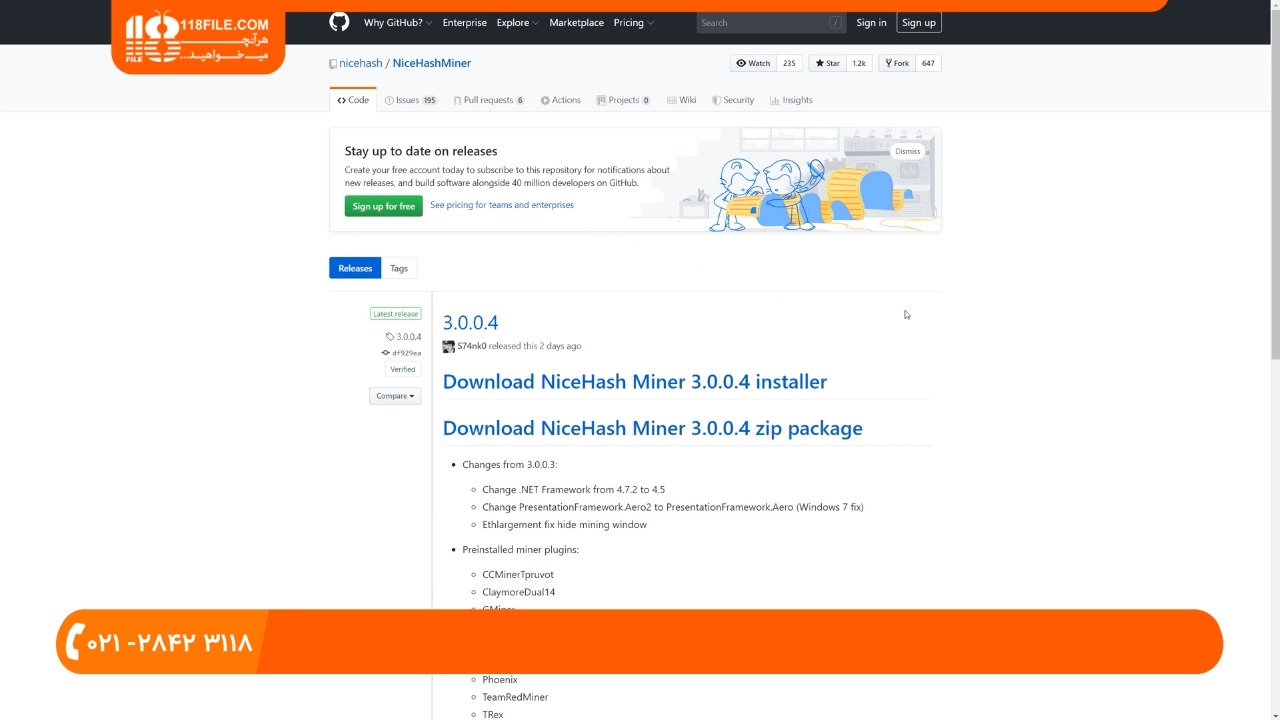This screenshot has width=1280, height=720.
Task: Expand the Compare dropdown button
Action: (395, 396)
